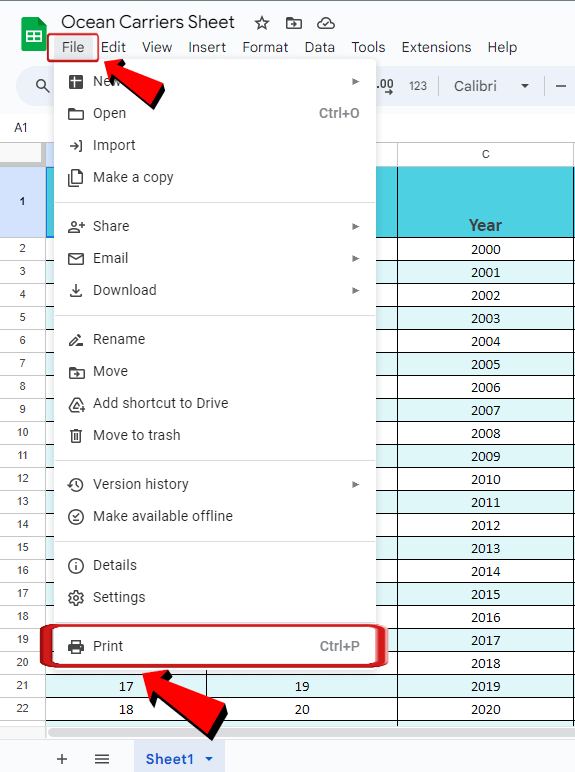Star the Ocean Carriers Sheet document

(262, 23)
